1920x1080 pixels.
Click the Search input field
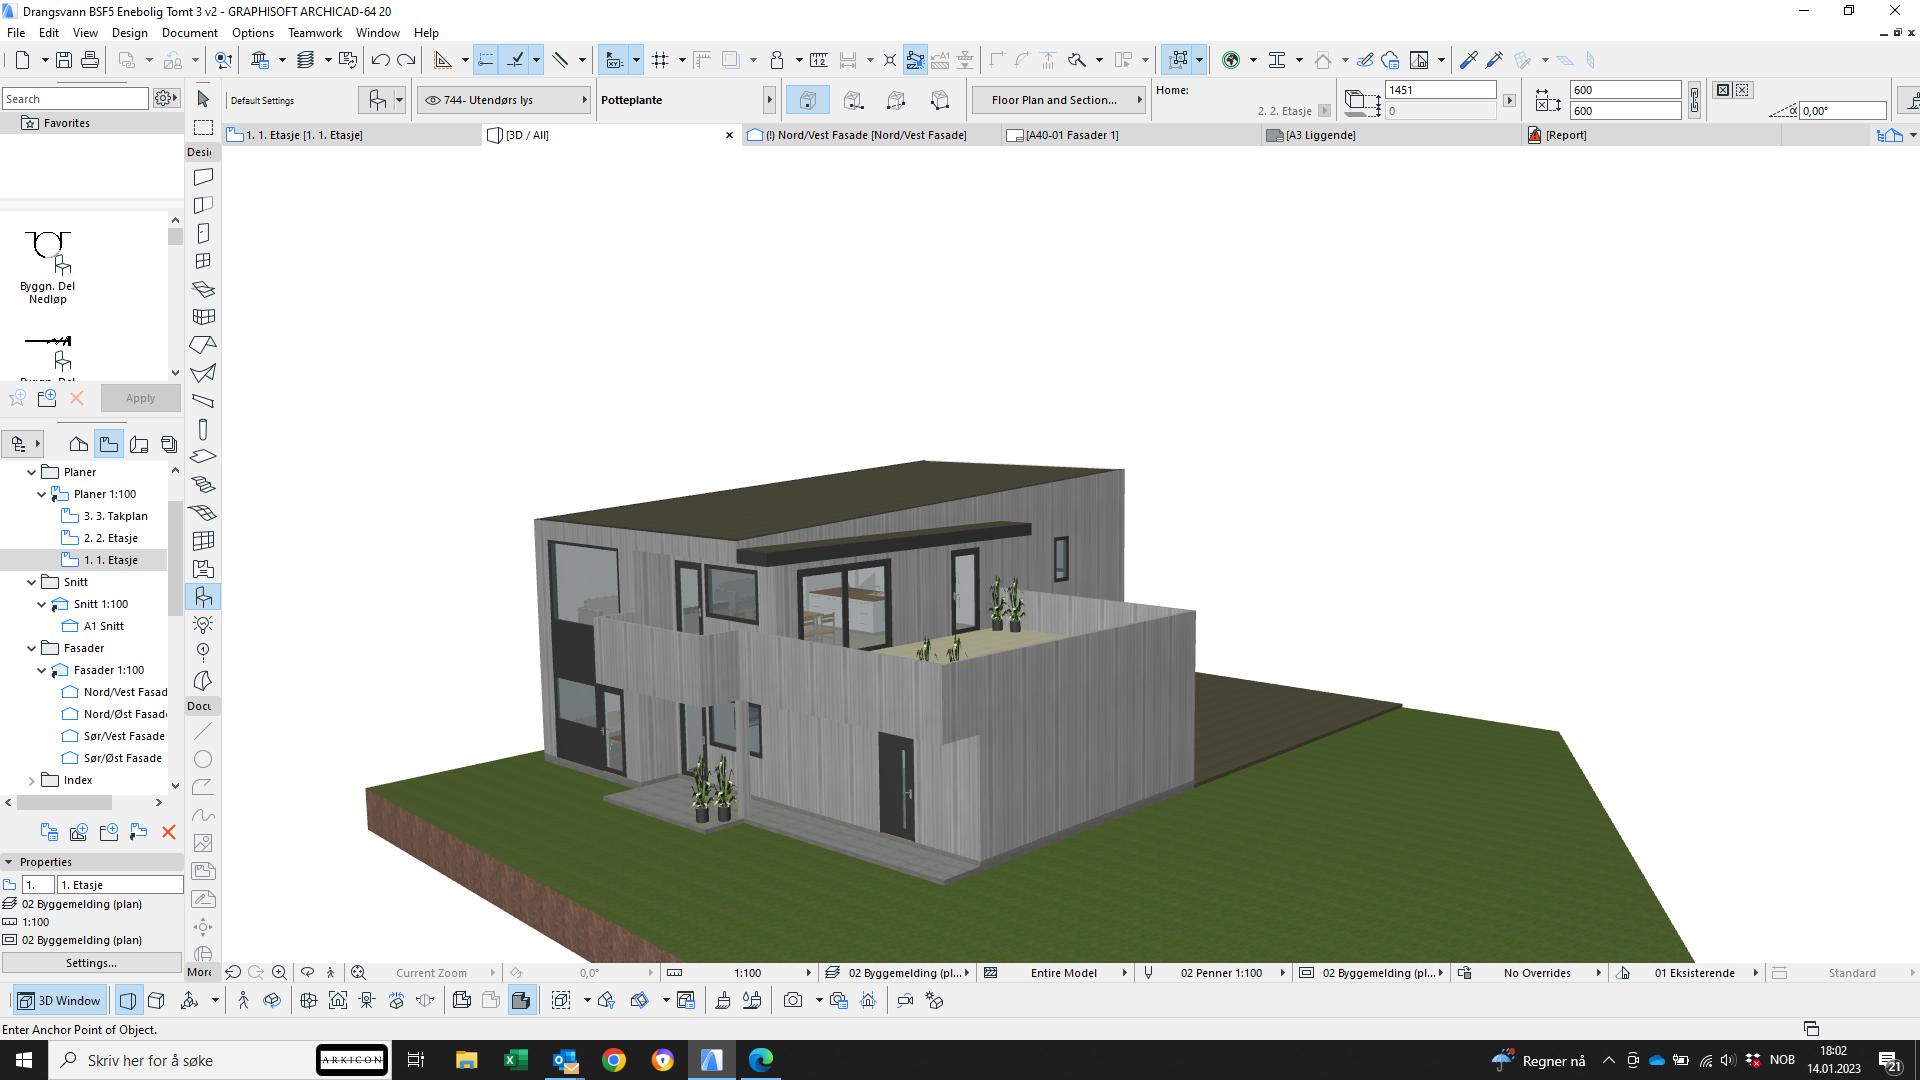click(75, 99)
